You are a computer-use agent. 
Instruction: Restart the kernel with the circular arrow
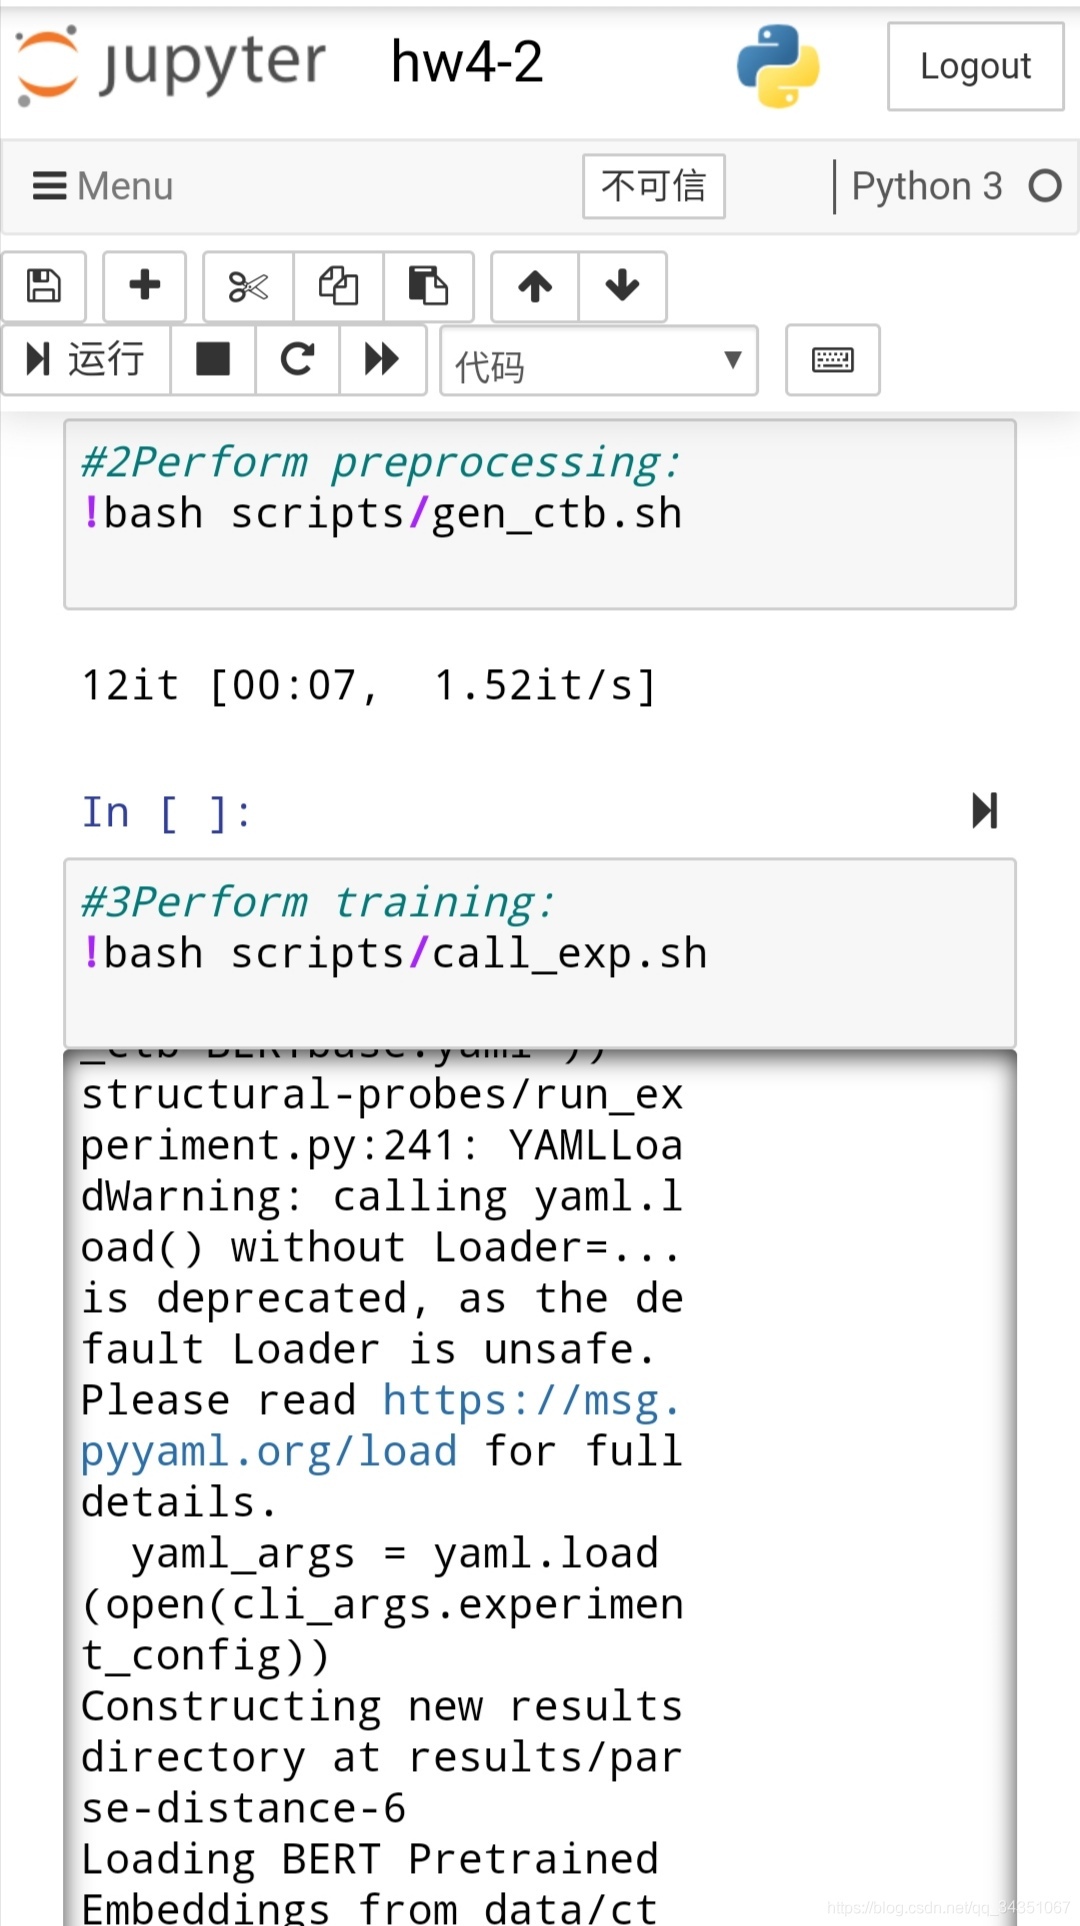[297, 359]
